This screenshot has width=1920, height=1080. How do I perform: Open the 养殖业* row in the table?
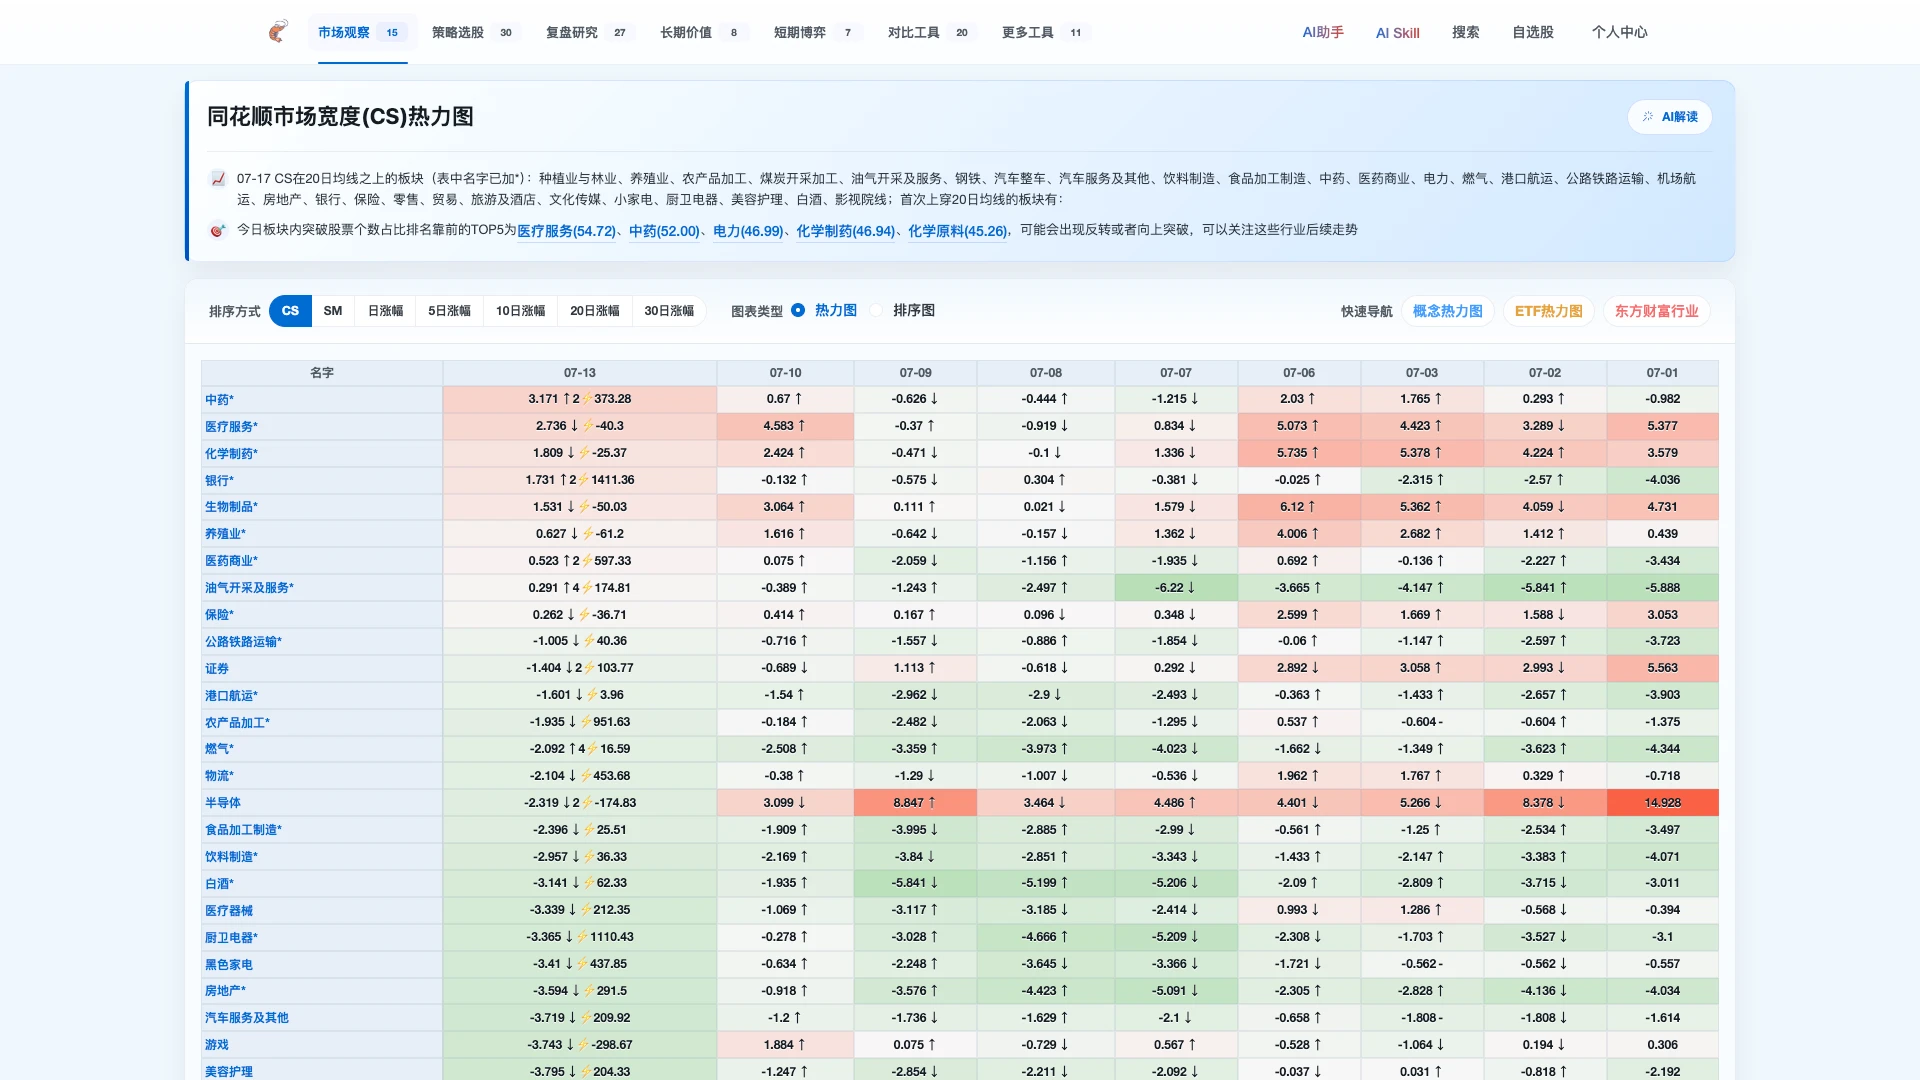tap(225, 534)
